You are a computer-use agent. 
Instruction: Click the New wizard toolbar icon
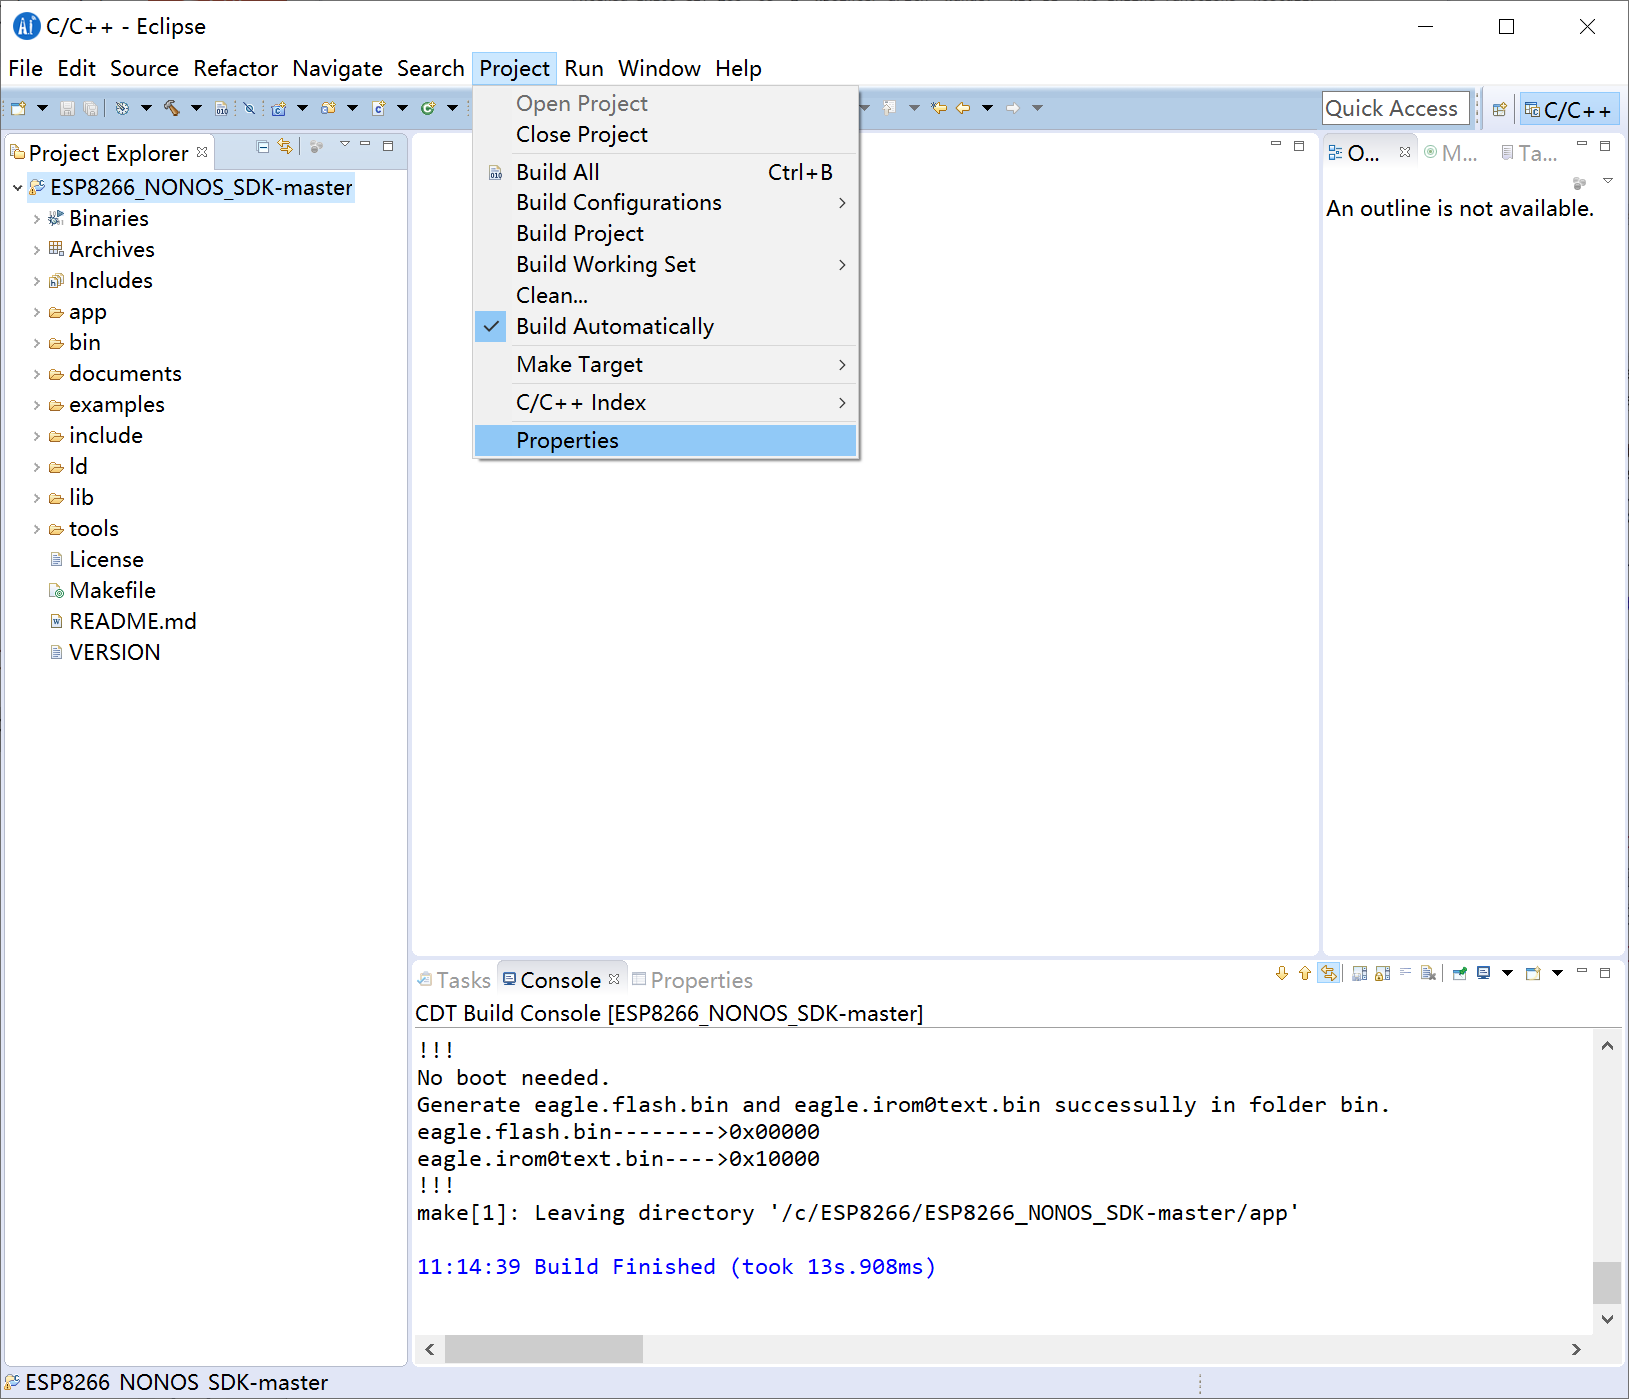coord(18,108)
